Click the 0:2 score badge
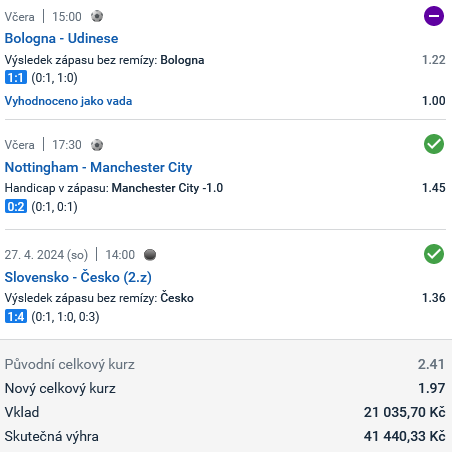 tap(16, 207)
